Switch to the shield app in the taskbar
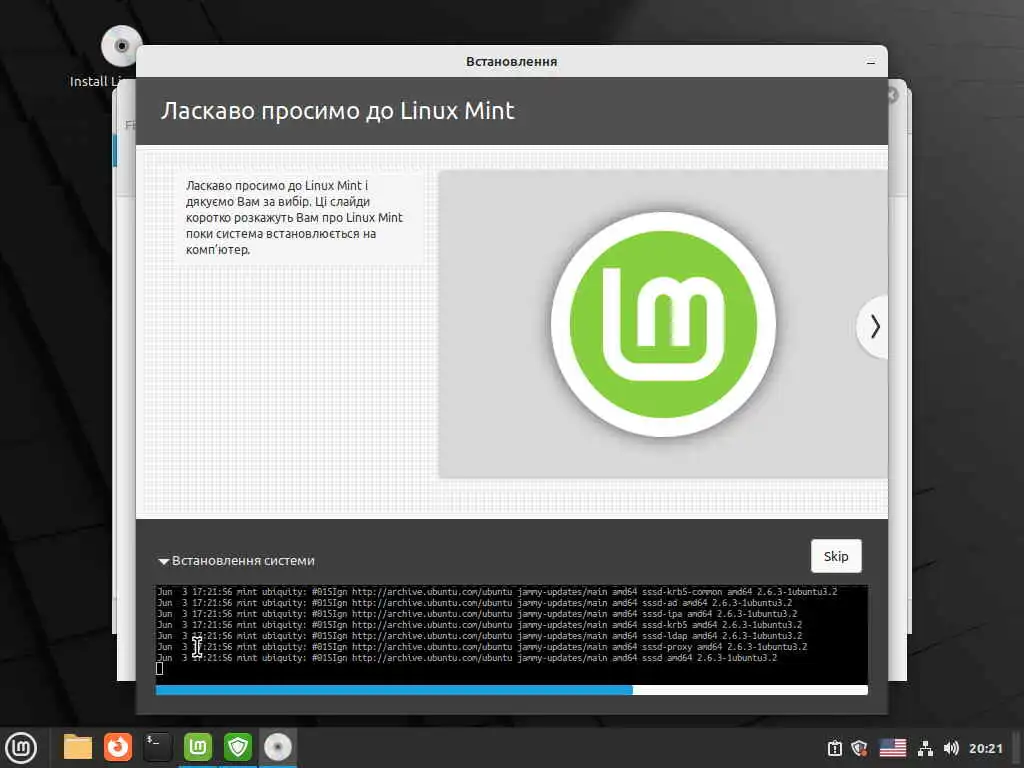The height and width of the screenshot is (768, 1024). (x=238, y=747)
